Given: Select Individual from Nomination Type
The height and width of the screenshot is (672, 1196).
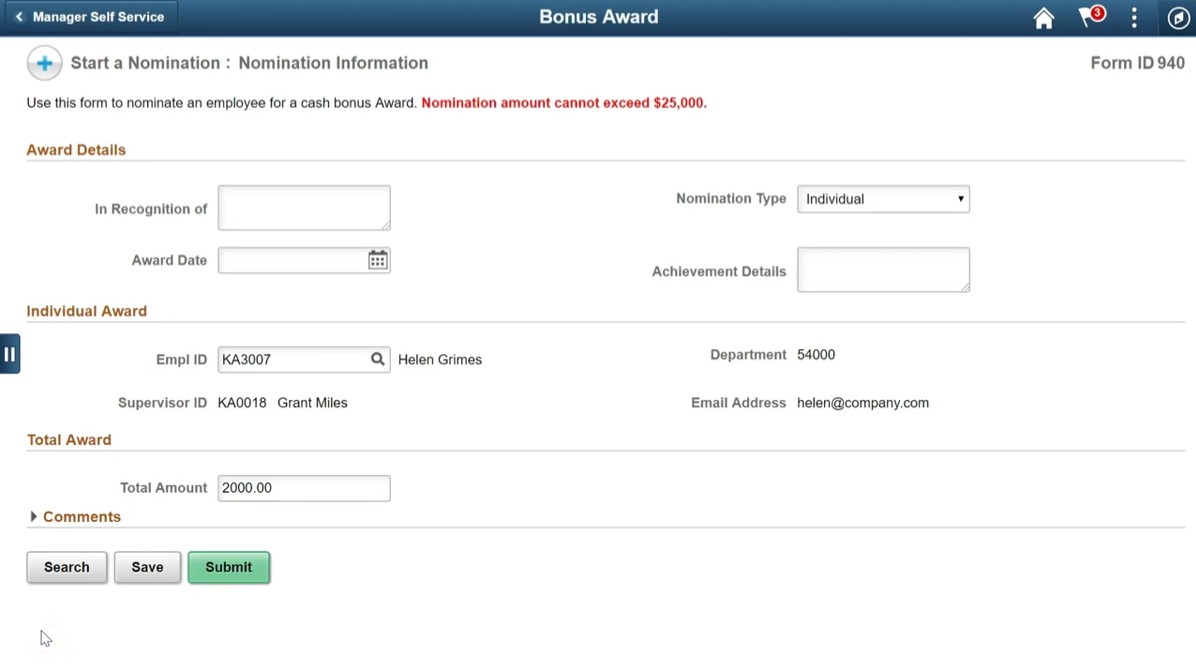Looking at the screenshot, I should (x=883, y=199).
